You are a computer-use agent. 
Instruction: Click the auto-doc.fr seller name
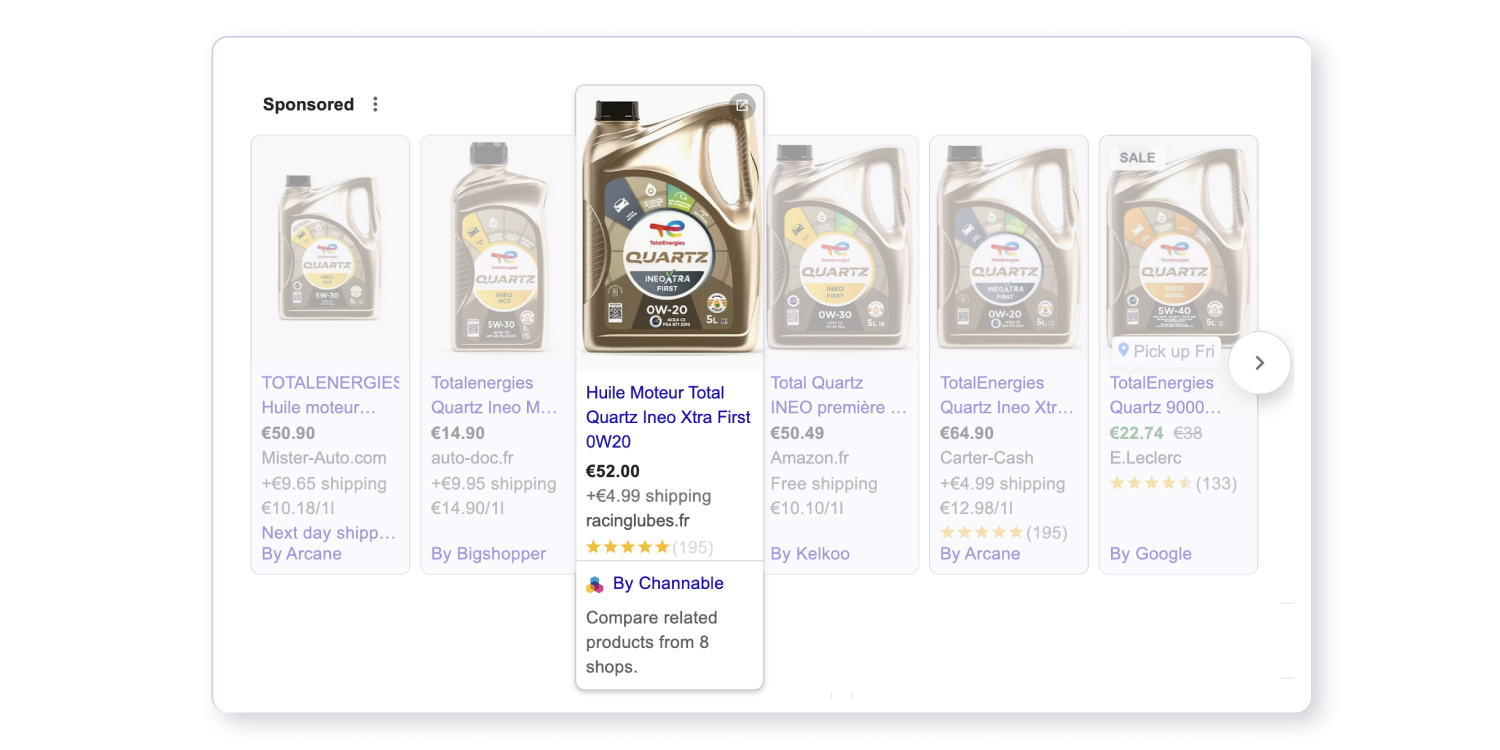coord(472,458)
